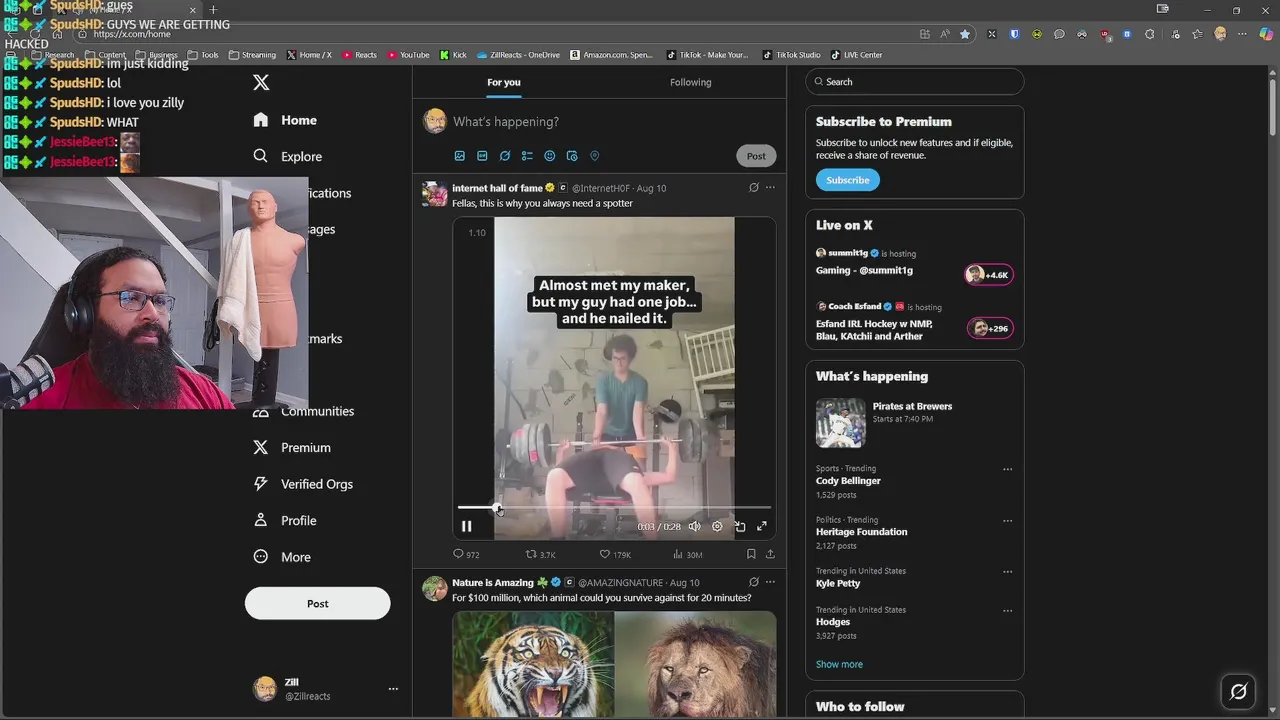The image size is (1280, 720).
Task: Open the Home page from the sidebar
Action: coord(286,120)
